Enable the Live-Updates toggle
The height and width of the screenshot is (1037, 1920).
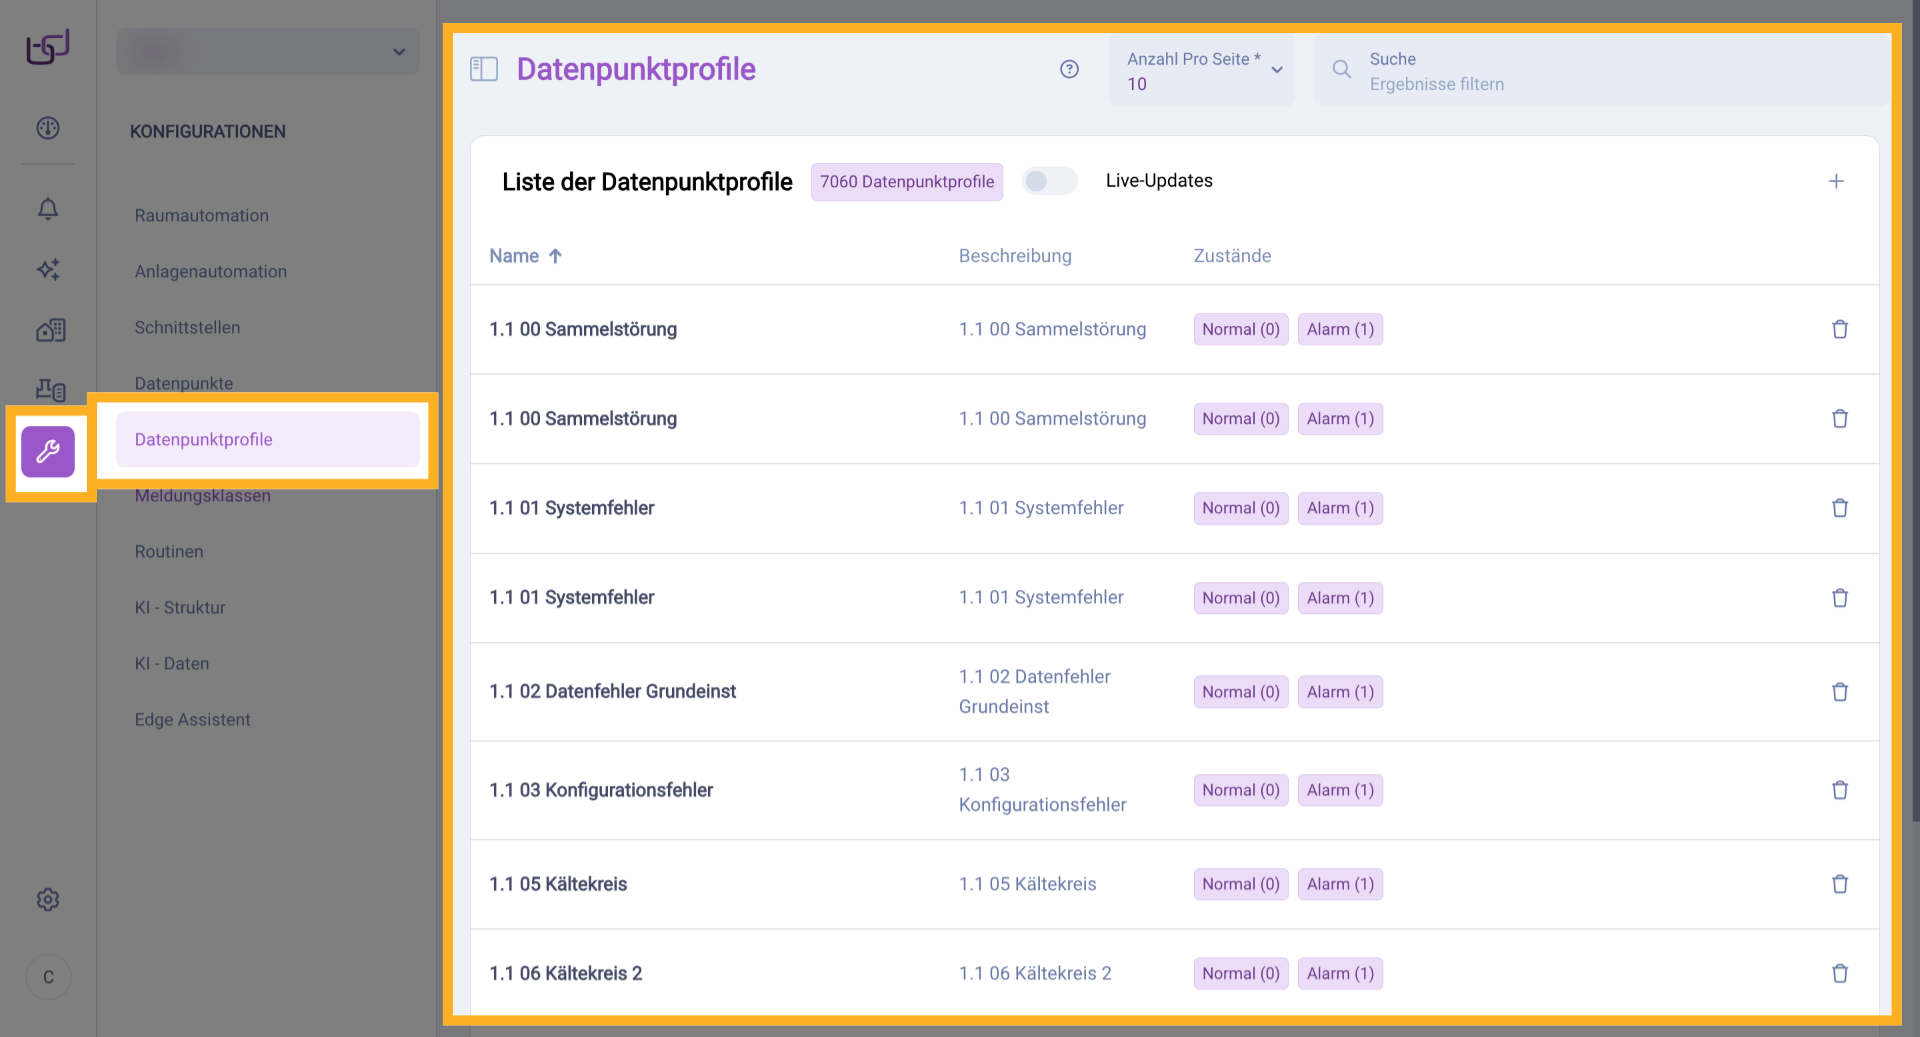1049,181
